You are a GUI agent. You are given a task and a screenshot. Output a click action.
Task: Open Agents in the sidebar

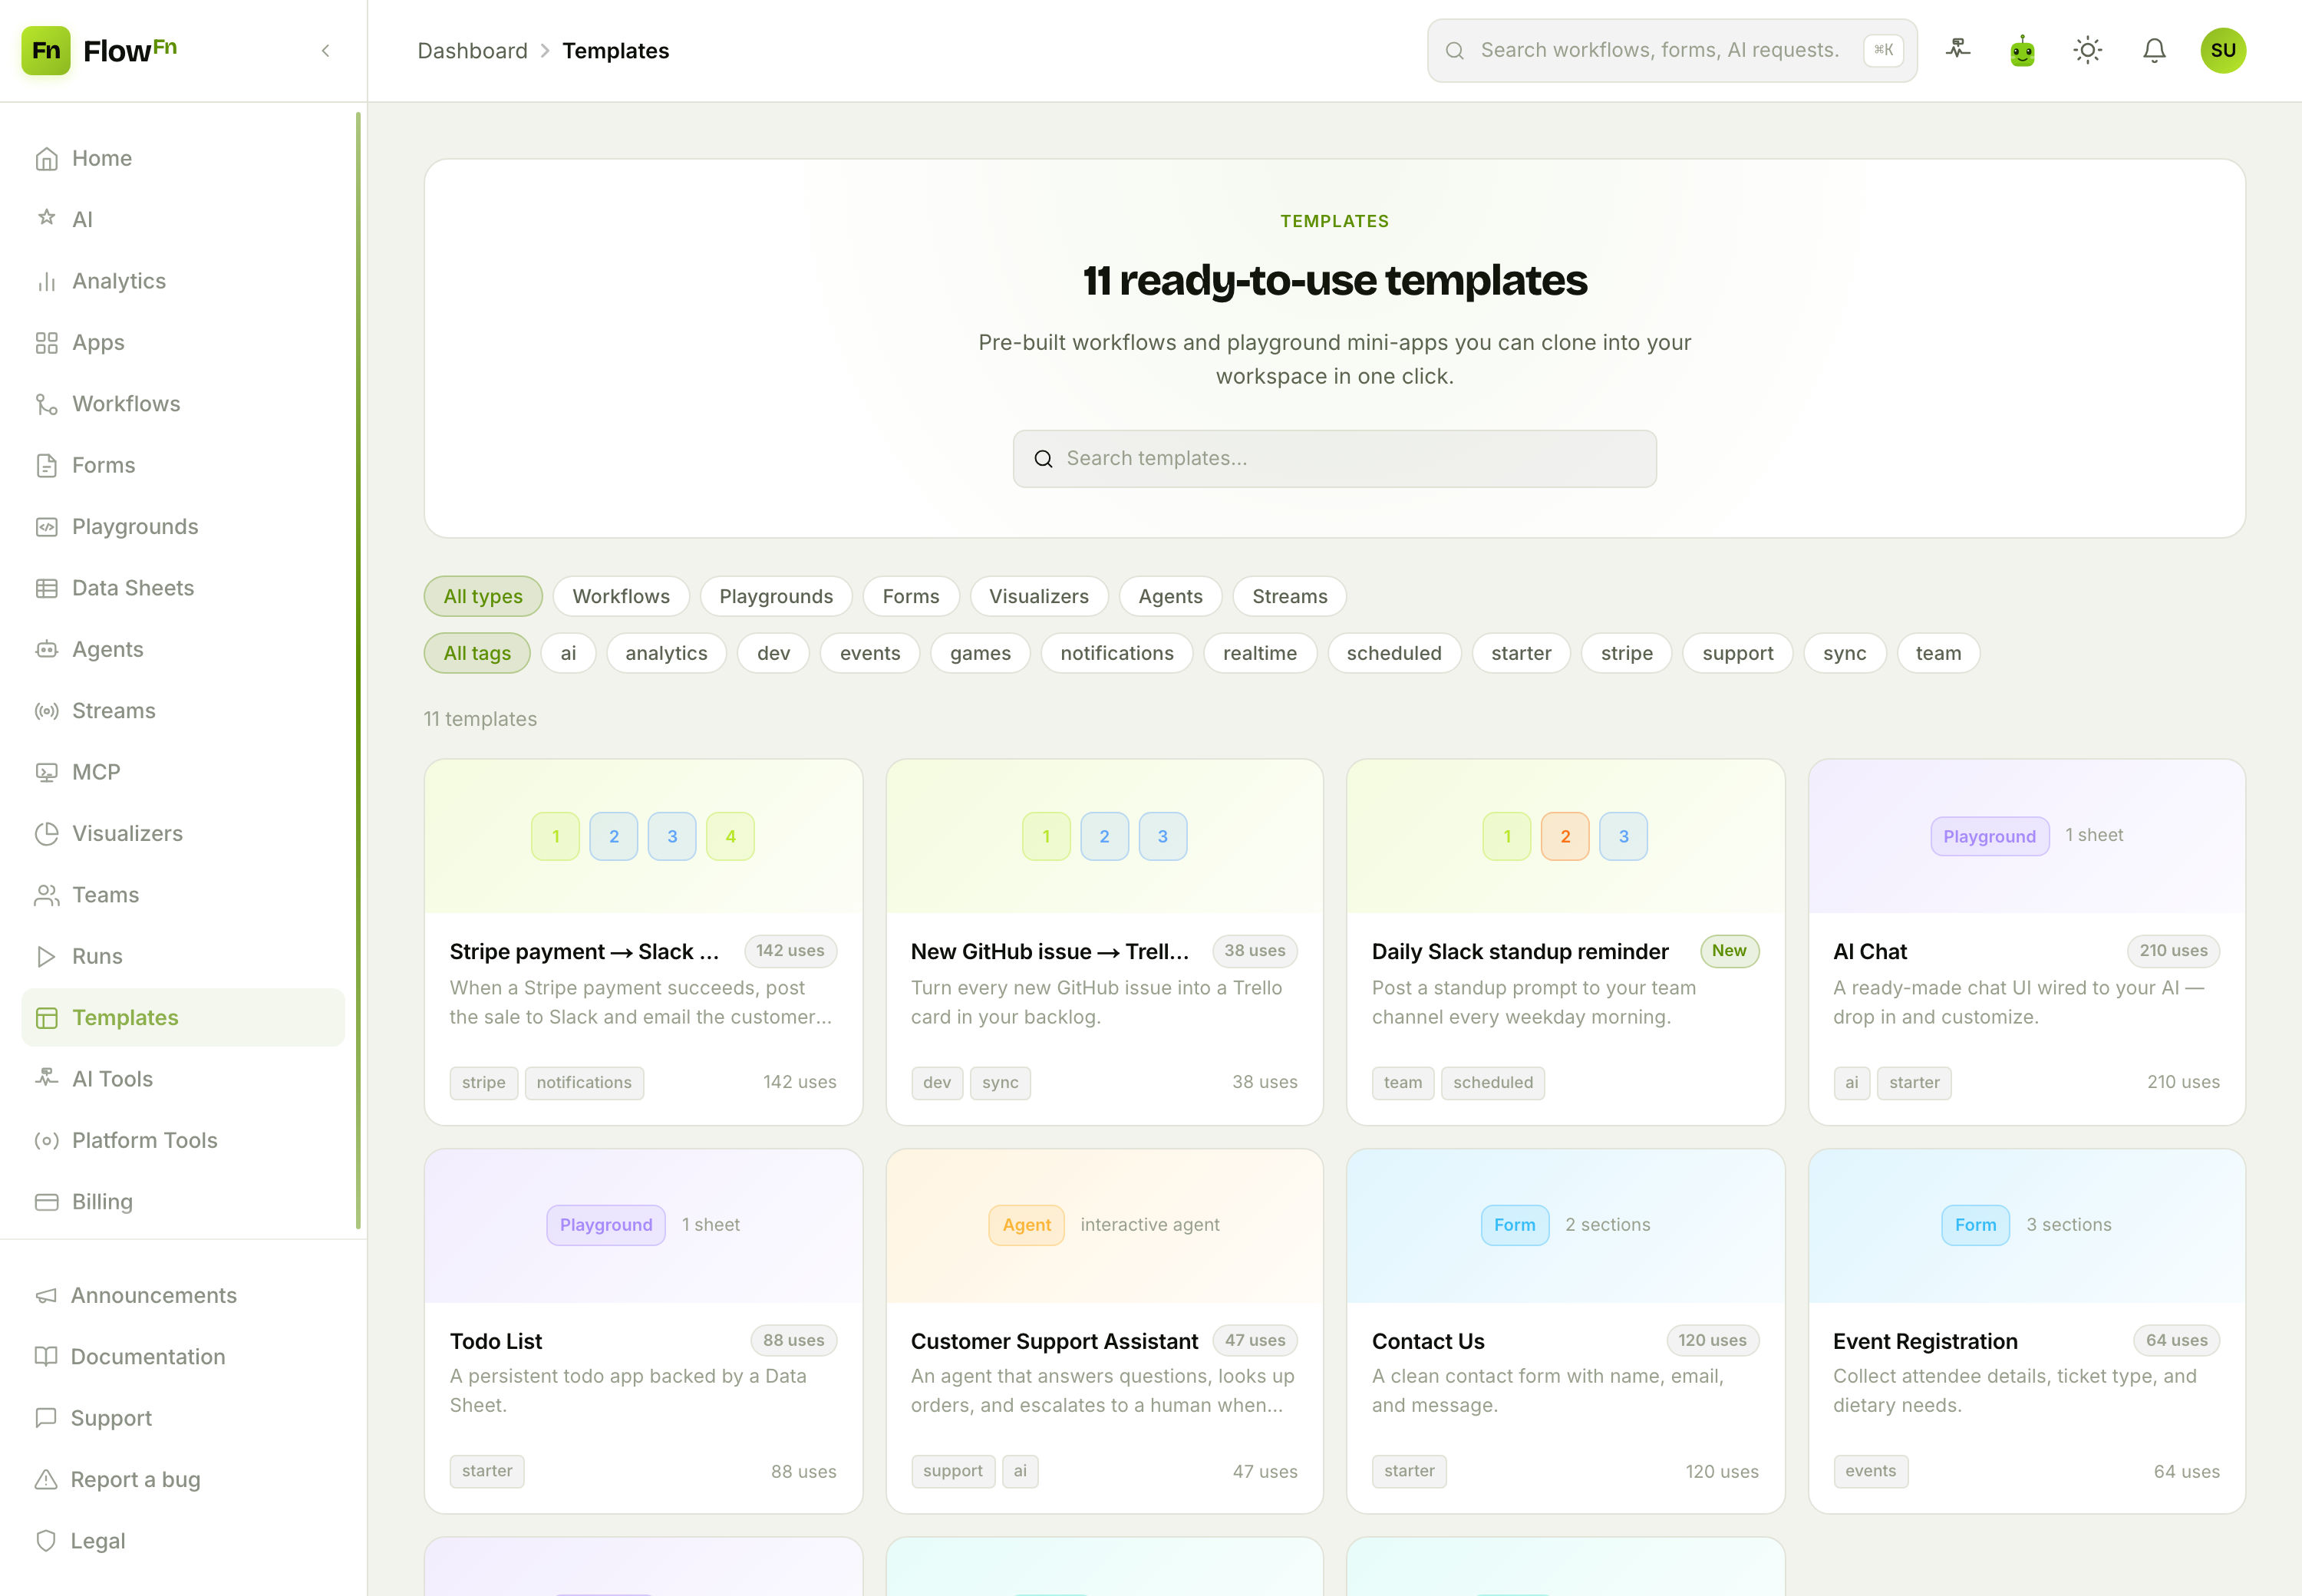click(x=183, y=649)
